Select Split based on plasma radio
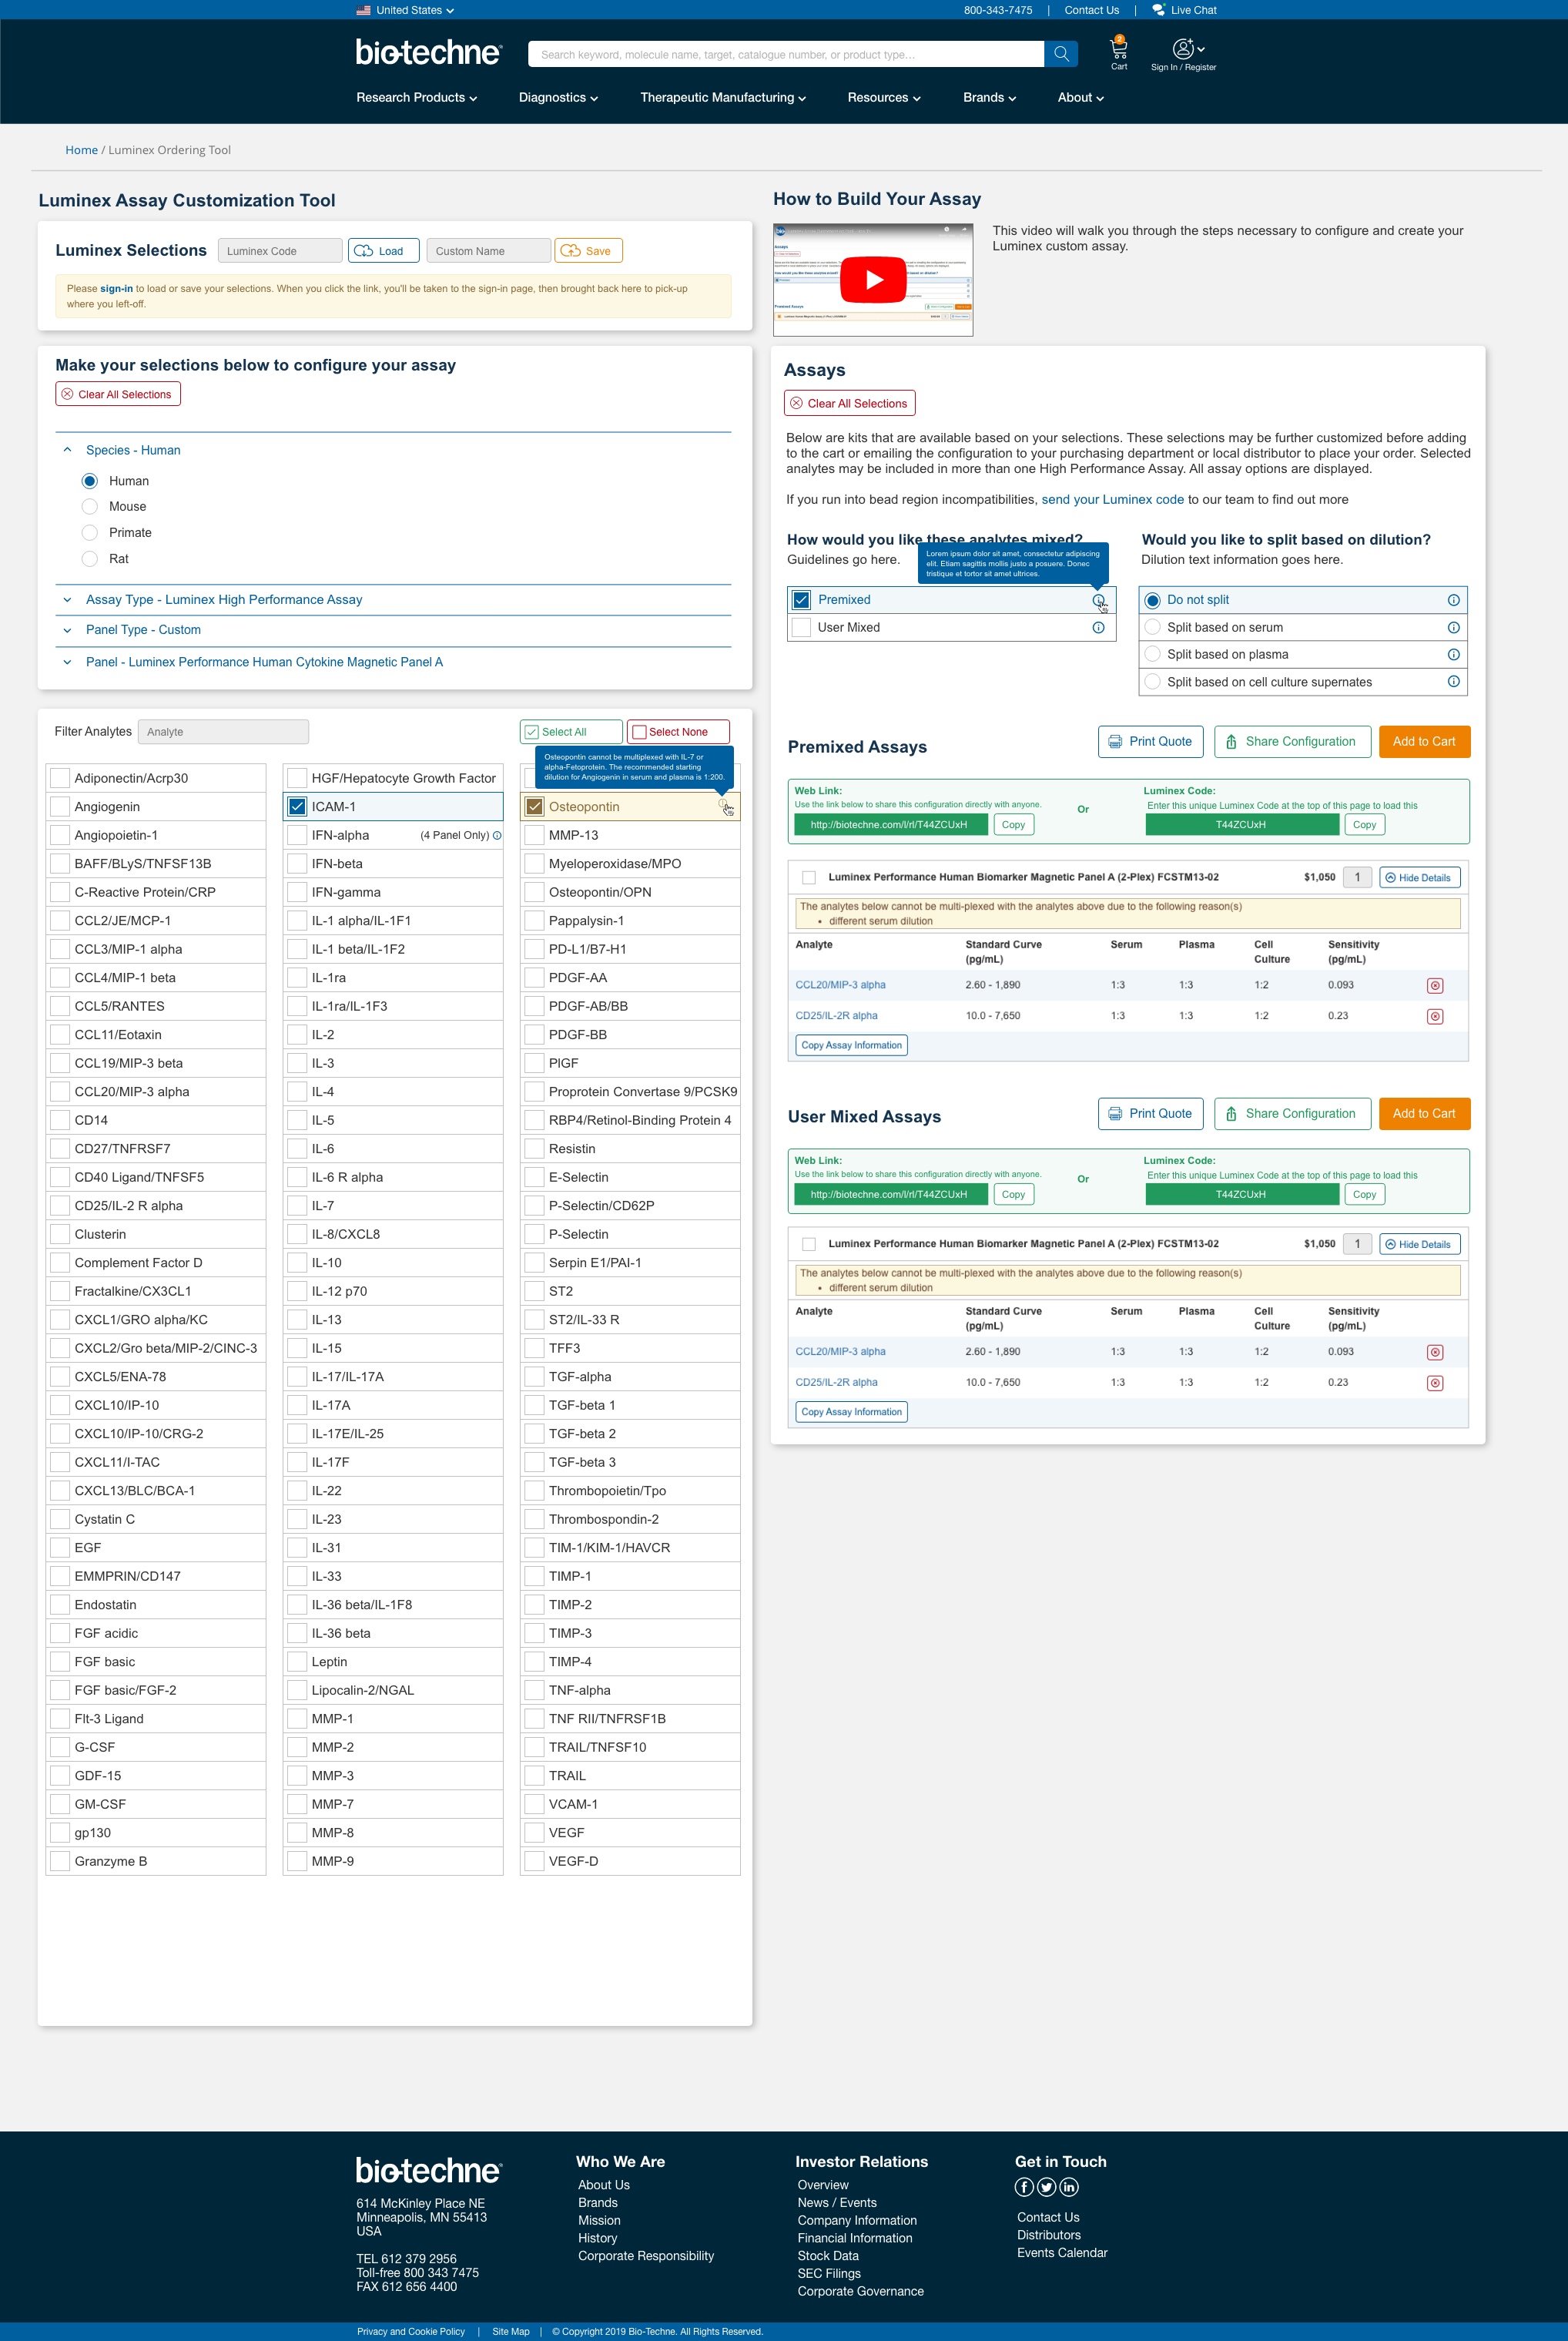This screenshot has width=1568, height=2341. (1152, 655)
